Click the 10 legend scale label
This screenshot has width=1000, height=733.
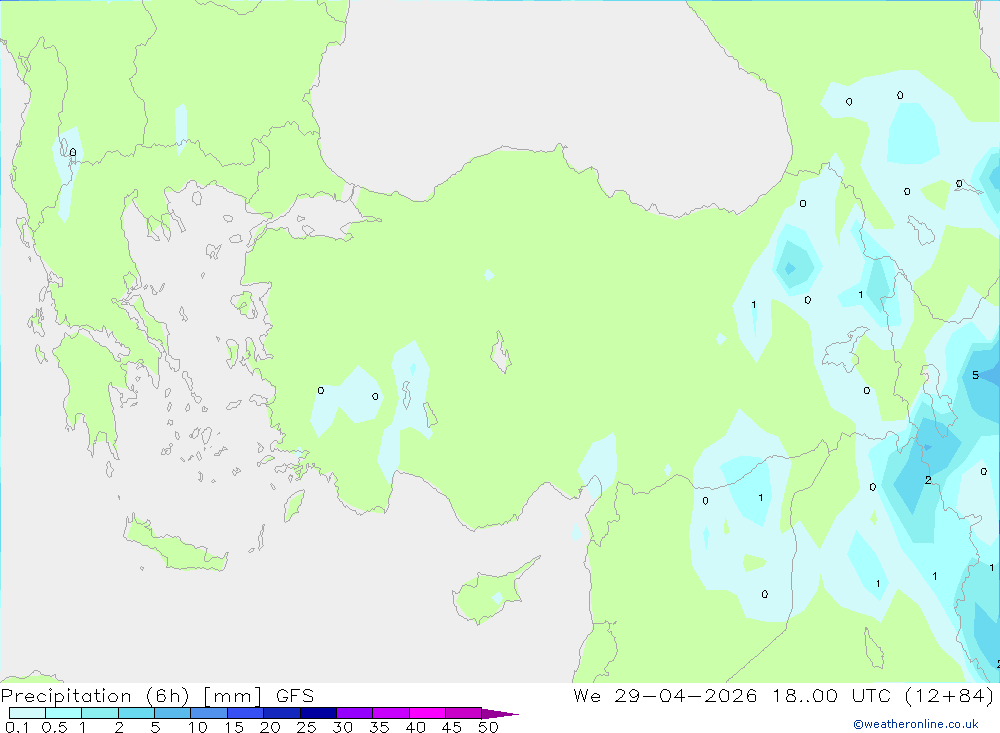coord(198,727)
